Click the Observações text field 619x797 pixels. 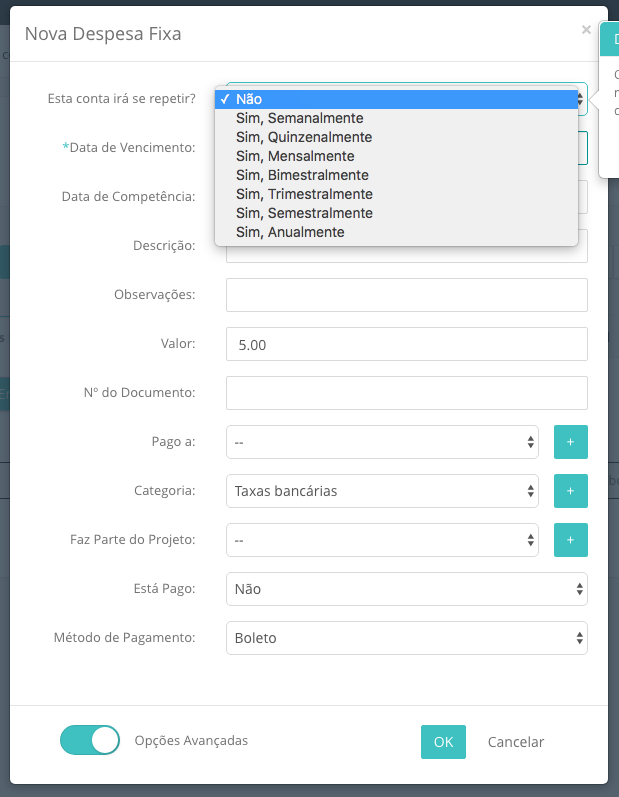pyautogui.click(x=407, y=295)
